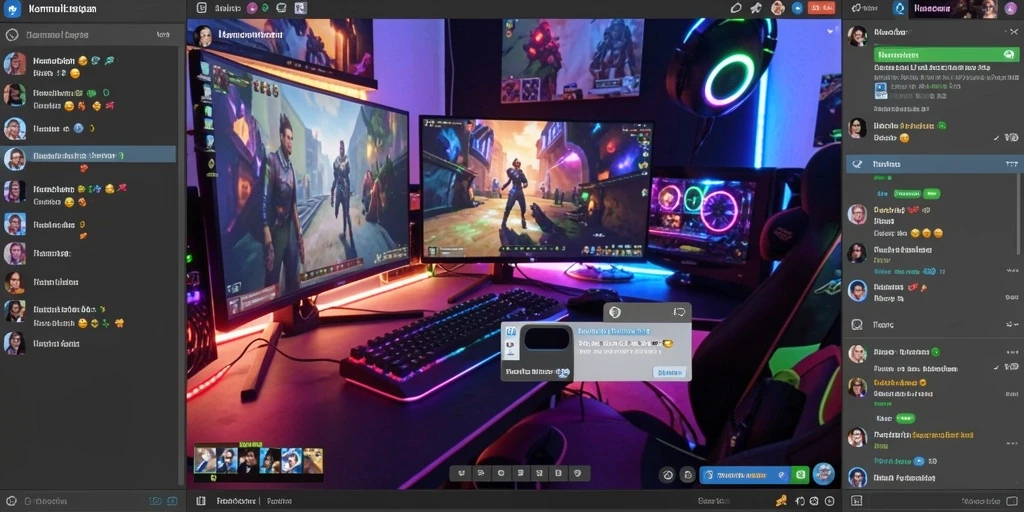Open the first participant thumbnail in video strip
Viewport: 1024px width, 512px height.
tap(205, 460)
